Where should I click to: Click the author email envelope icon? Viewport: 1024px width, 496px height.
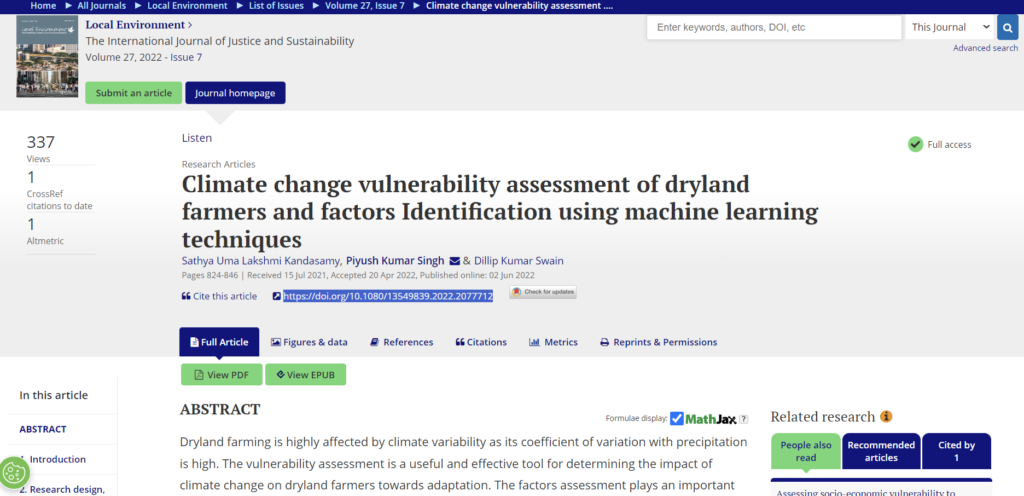click(454, 261)
